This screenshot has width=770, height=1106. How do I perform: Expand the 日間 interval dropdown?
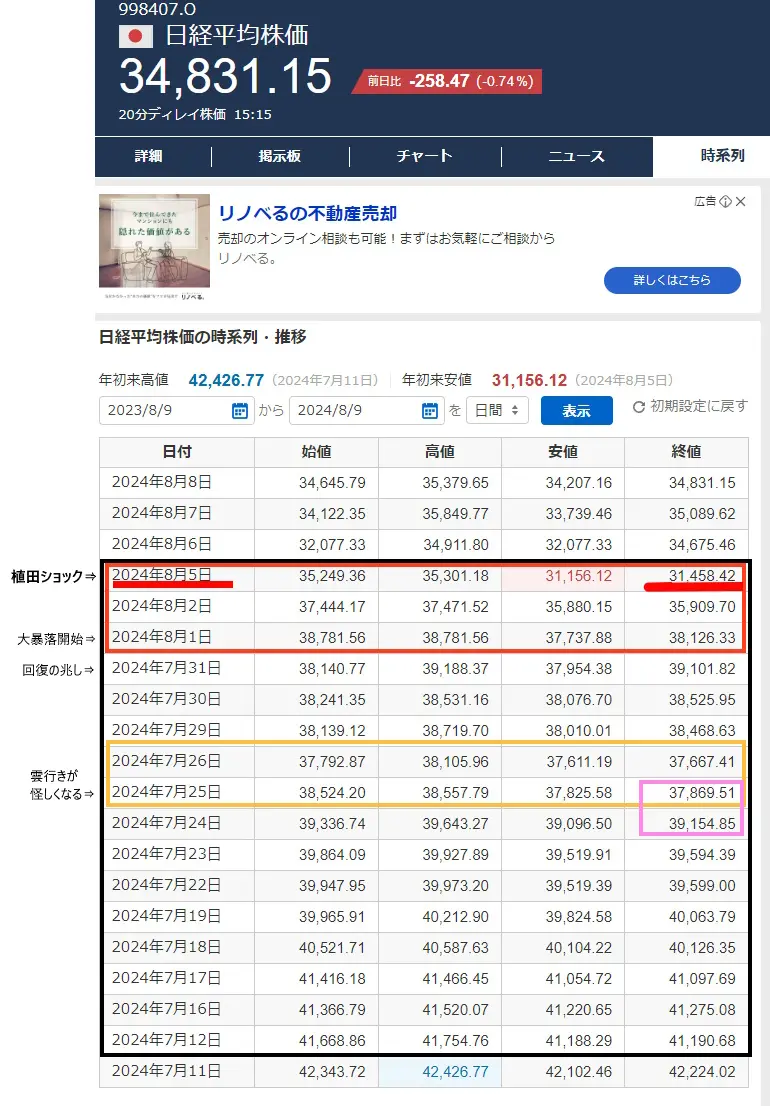[x=499, y=410]
